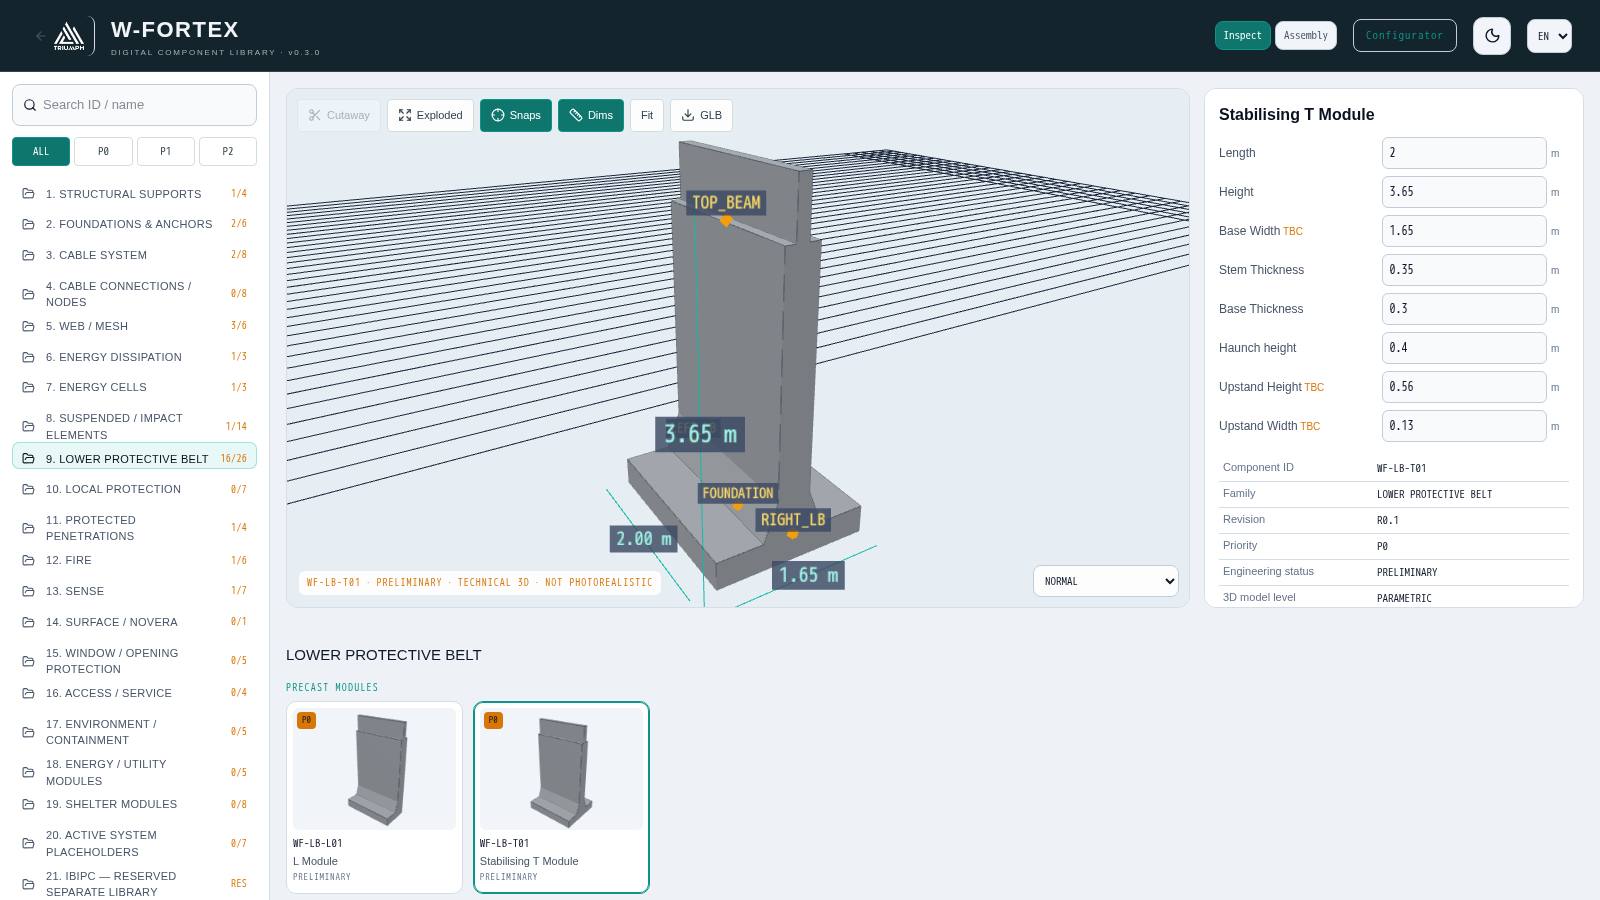1600x900 pixels.
Task: Click Fit view button
Action: 647,115
